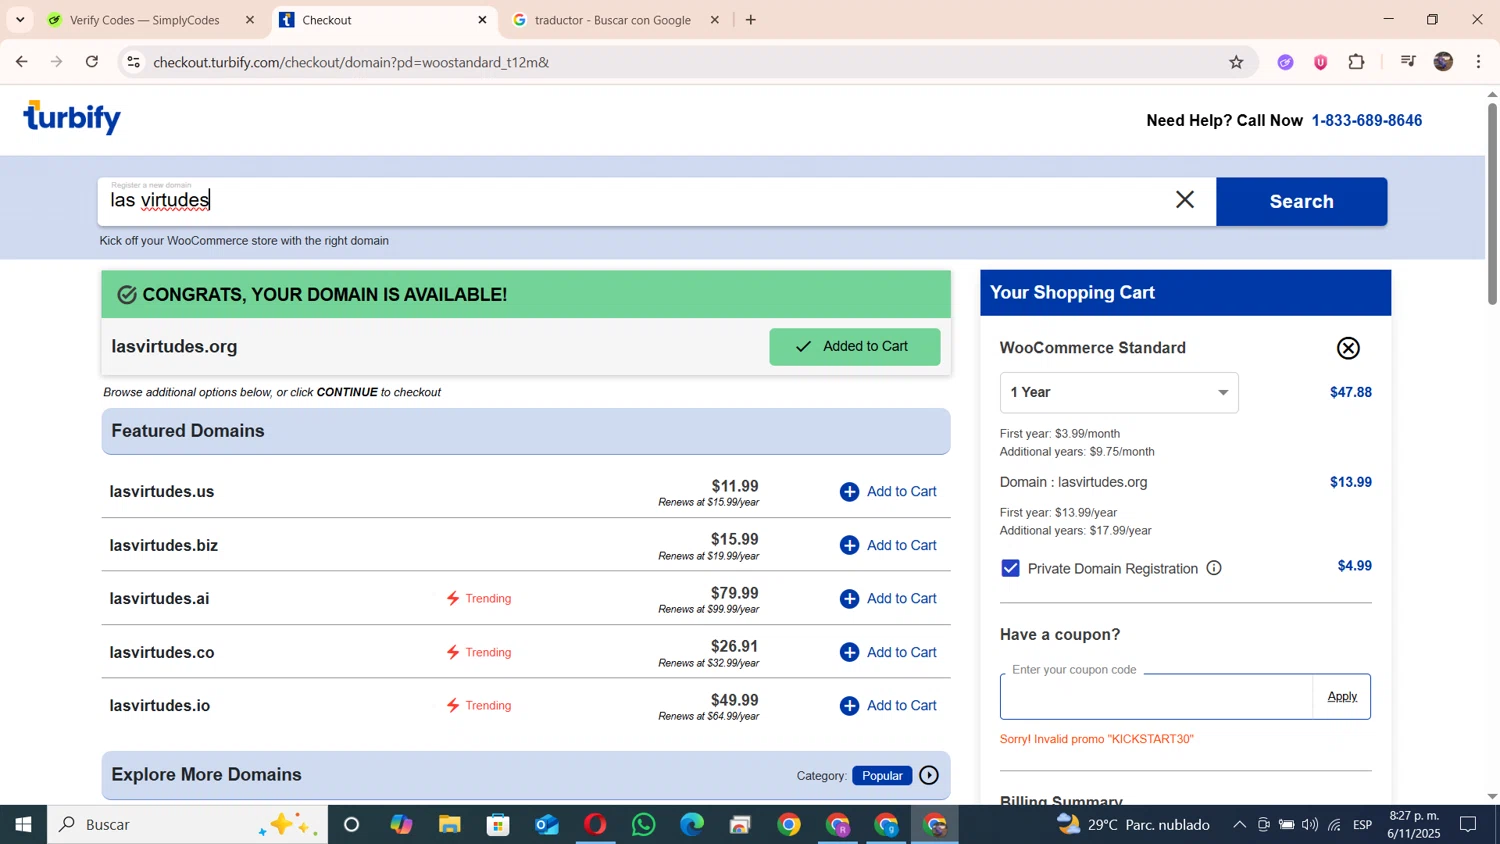The height and width of the screenshot is (844, 1500).
Task: Open Chrome profile avatar
Action: pyautogui.click(x=1443, y=62)
